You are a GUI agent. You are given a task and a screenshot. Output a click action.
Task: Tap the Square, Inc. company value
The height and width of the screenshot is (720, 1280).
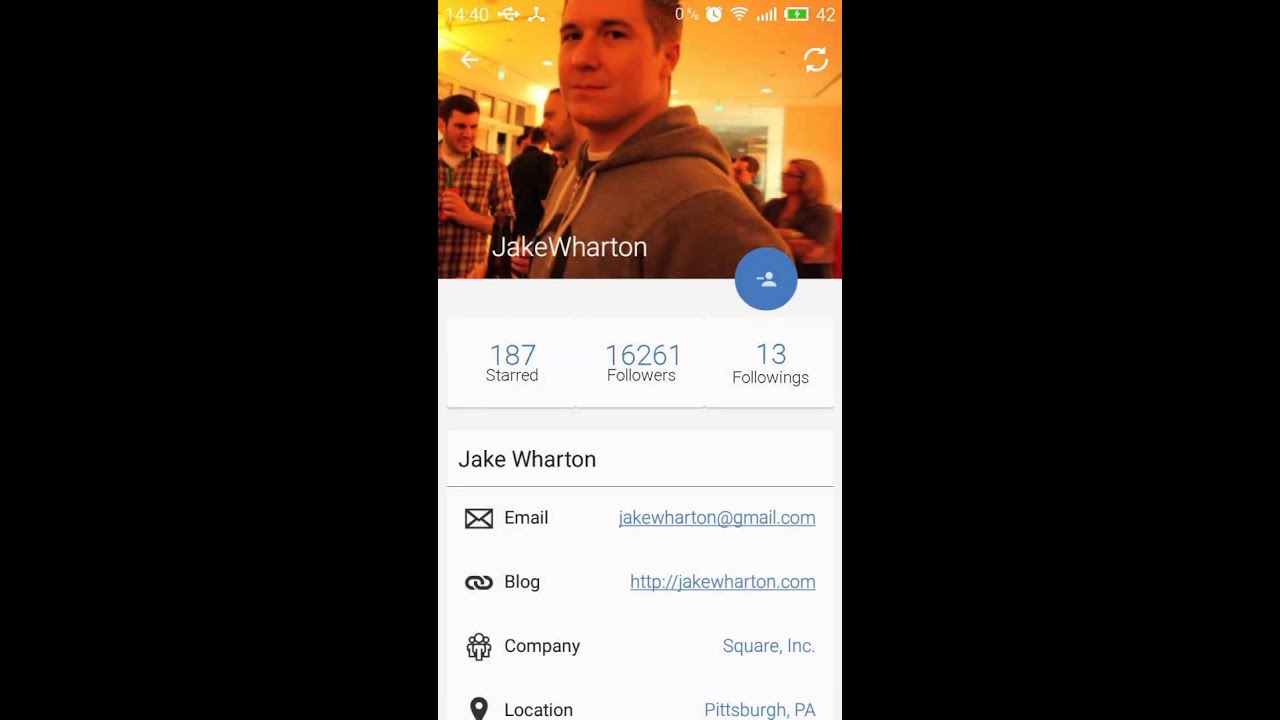(x=769, y=646)
